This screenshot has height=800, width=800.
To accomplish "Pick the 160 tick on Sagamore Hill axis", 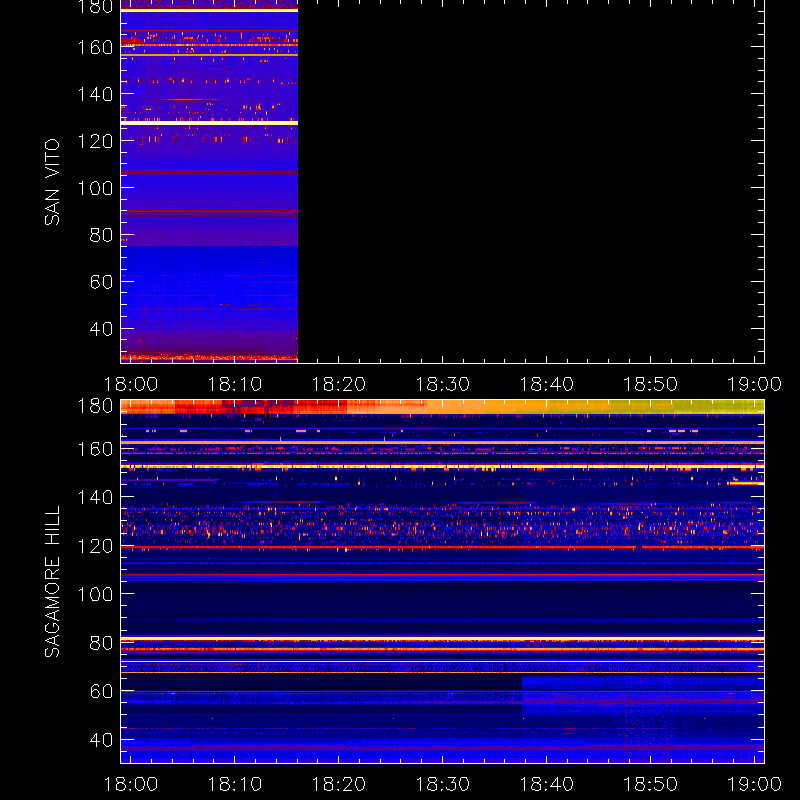I will point(95,449).
